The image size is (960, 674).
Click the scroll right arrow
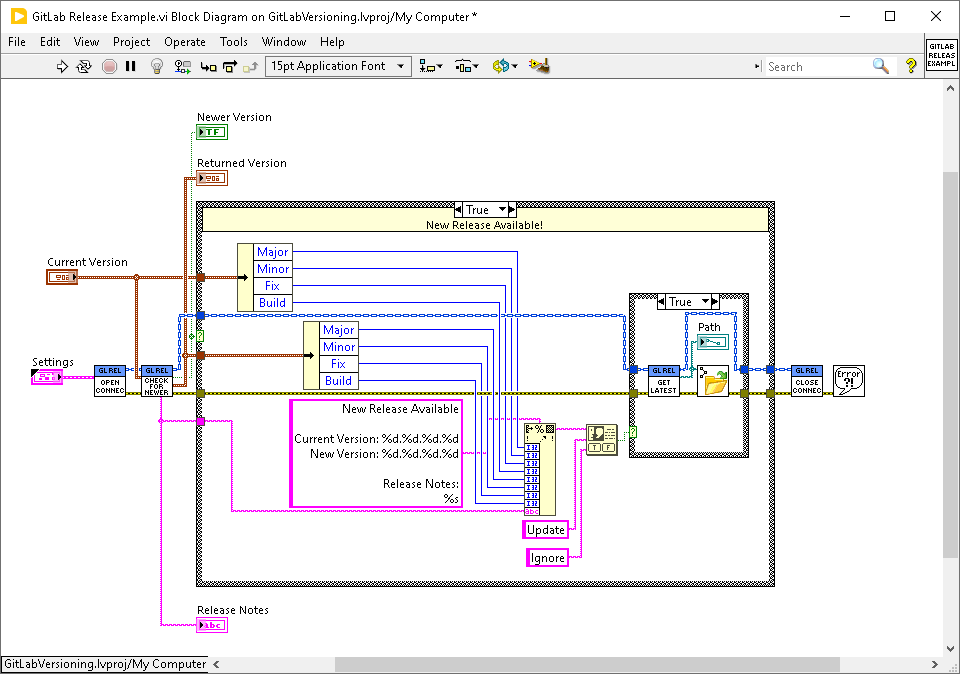point(934,664)
